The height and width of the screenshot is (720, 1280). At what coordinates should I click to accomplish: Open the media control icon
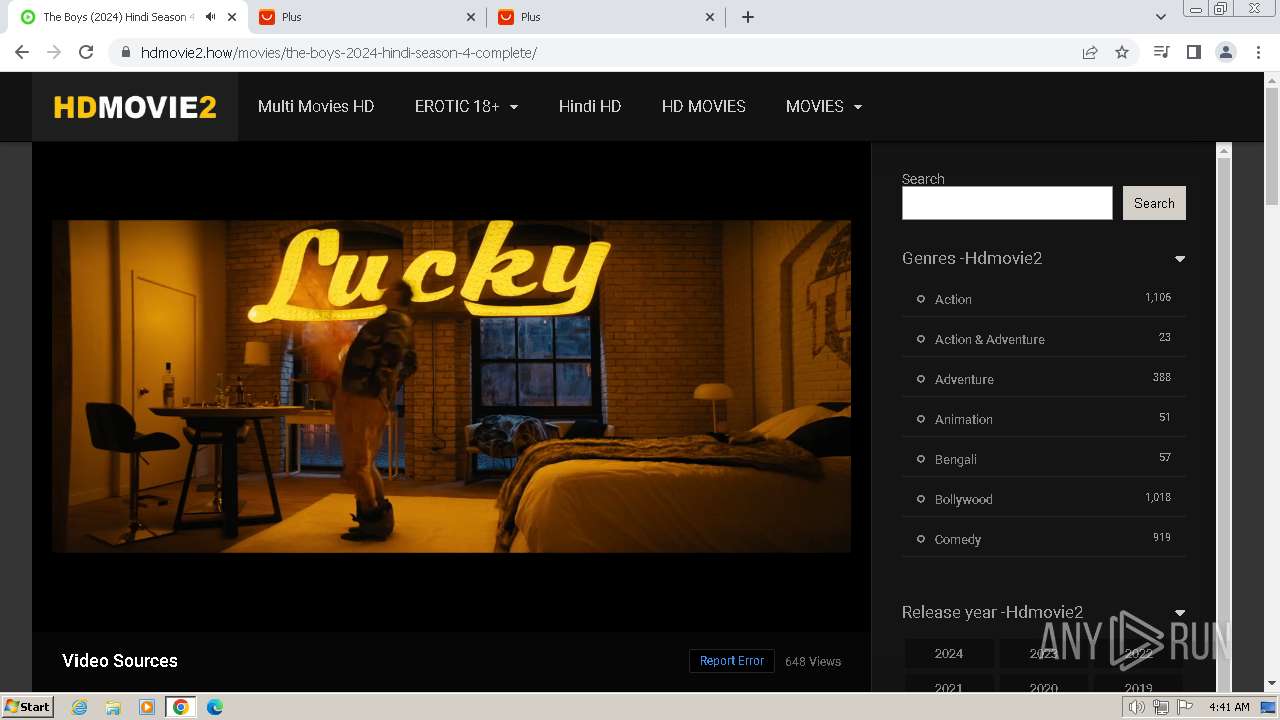(1161, 52)
